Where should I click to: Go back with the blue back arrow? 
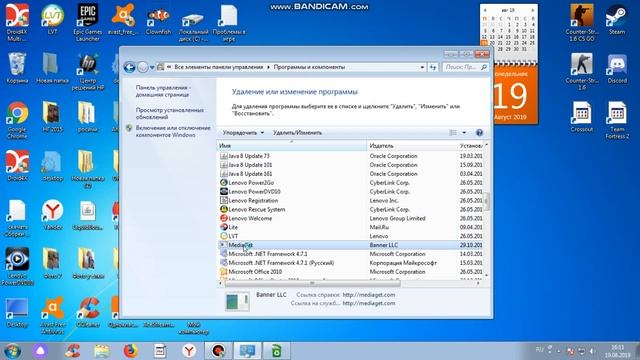click(129, 67)
